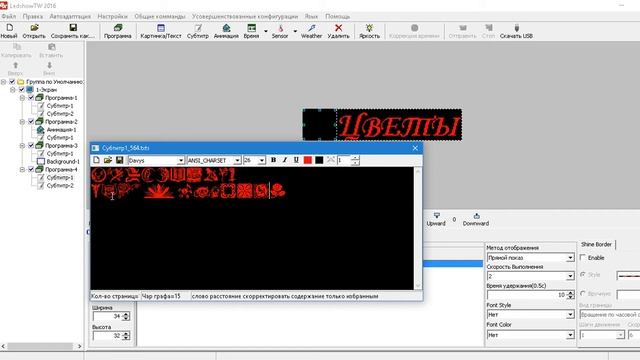Enable the Shine Border checkbox
Image resolution: width=640 pixels, height=360 pixels.
coord(583,258)
